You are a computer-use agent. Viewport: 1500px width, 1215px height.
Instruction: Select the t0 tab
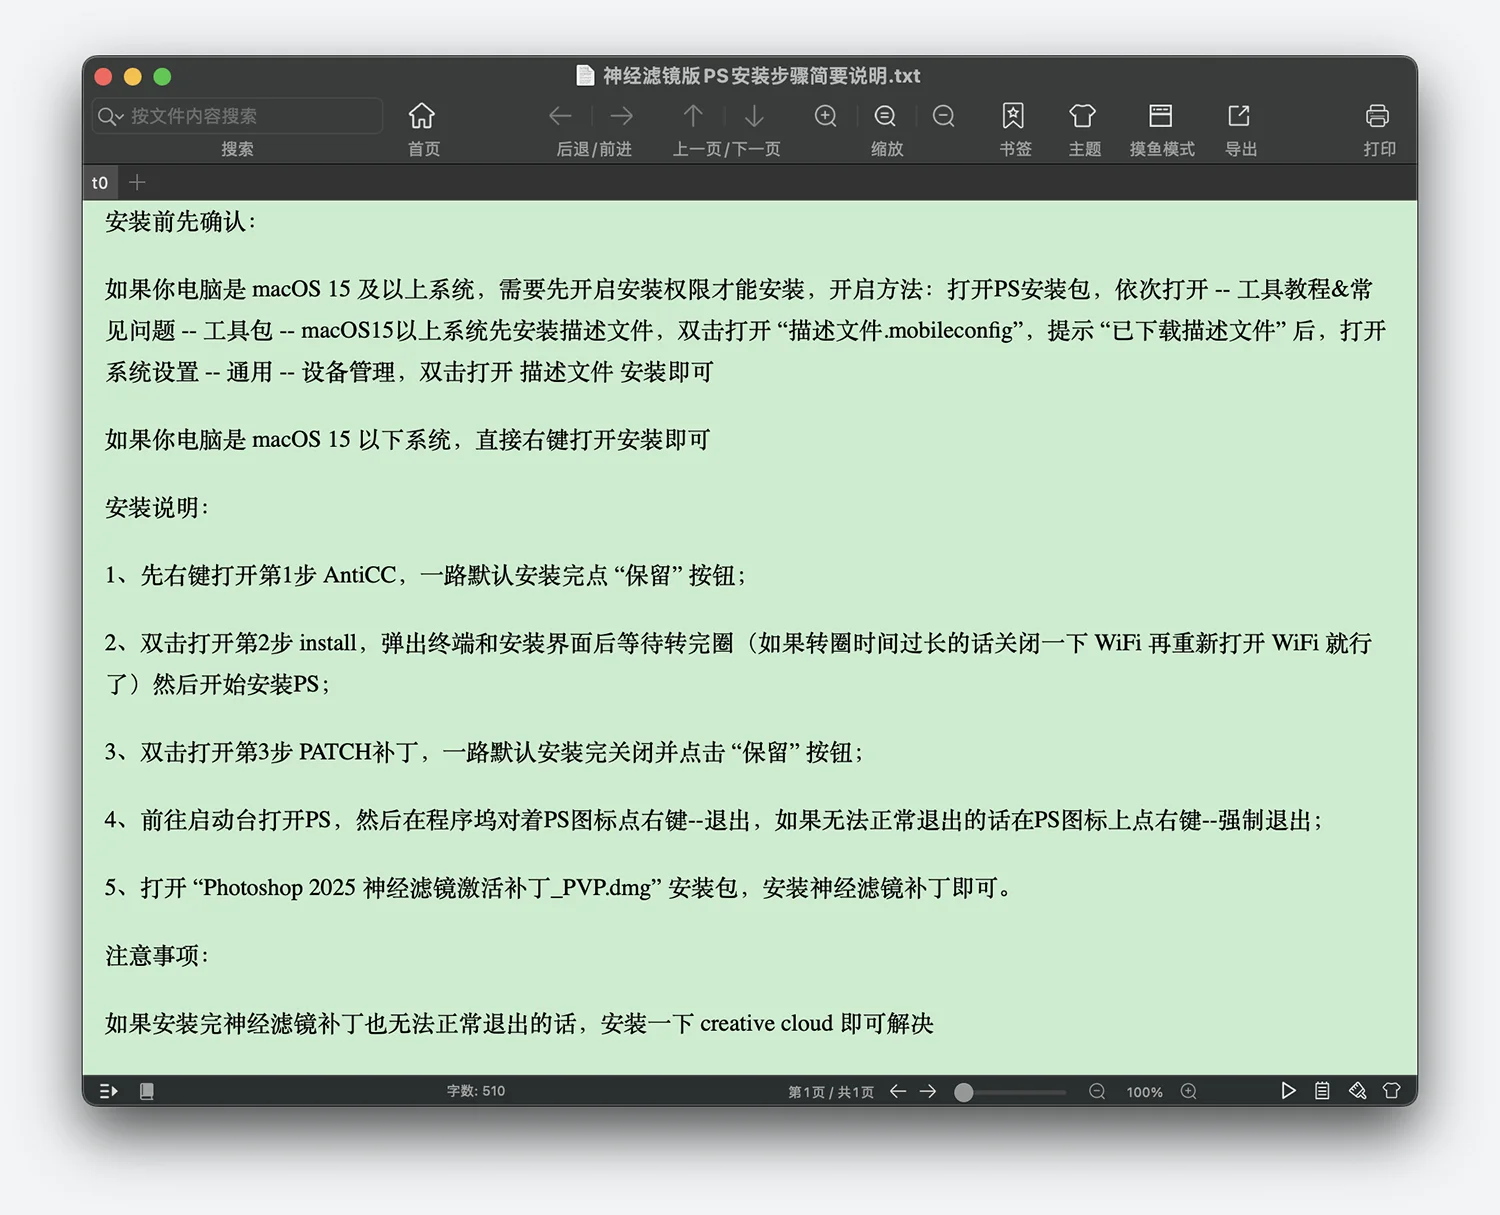[x=100, y=183]
